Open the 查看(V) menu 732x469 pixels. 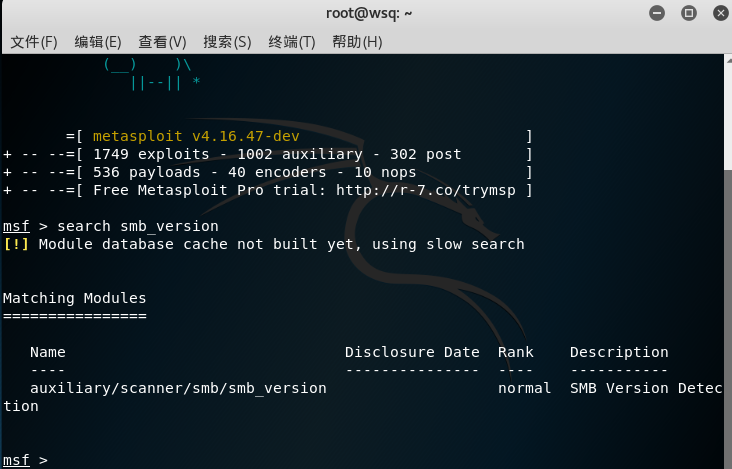coord(162,42)
